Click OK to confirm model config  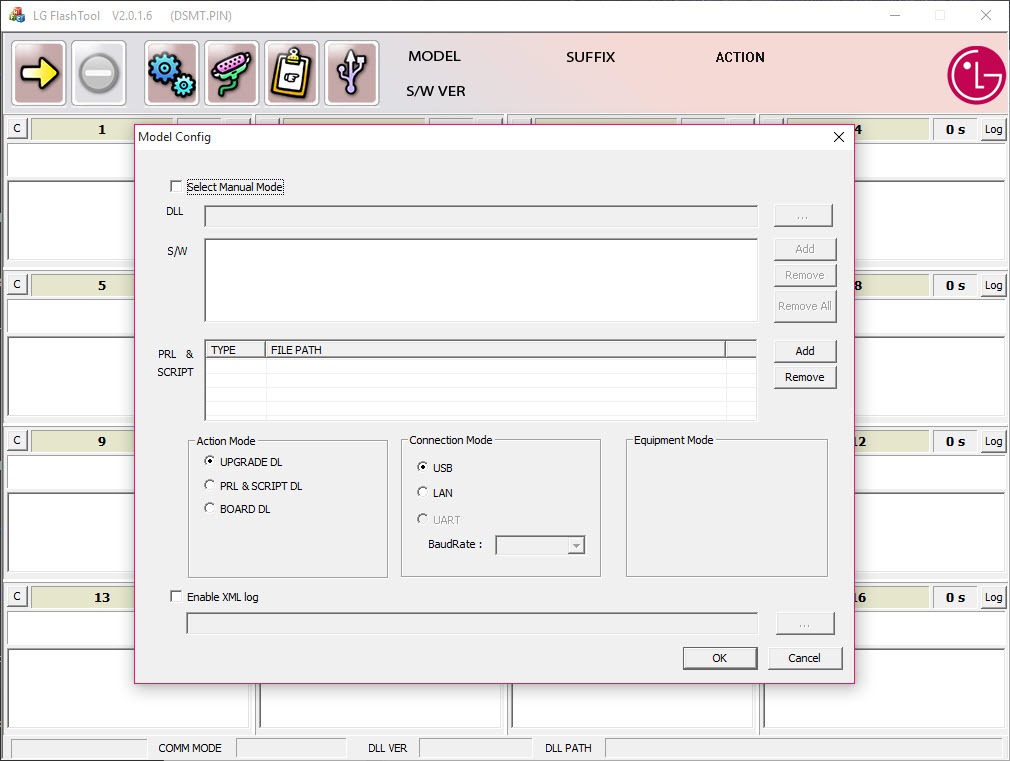[719, 658]
